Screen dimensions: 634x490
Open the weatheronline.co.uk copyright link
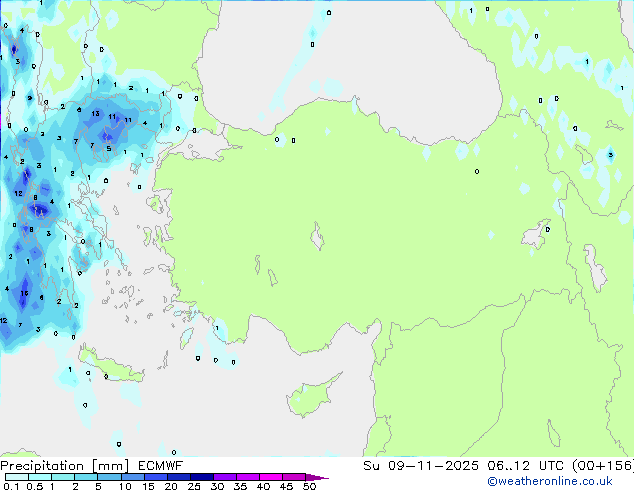coord(550,481)
